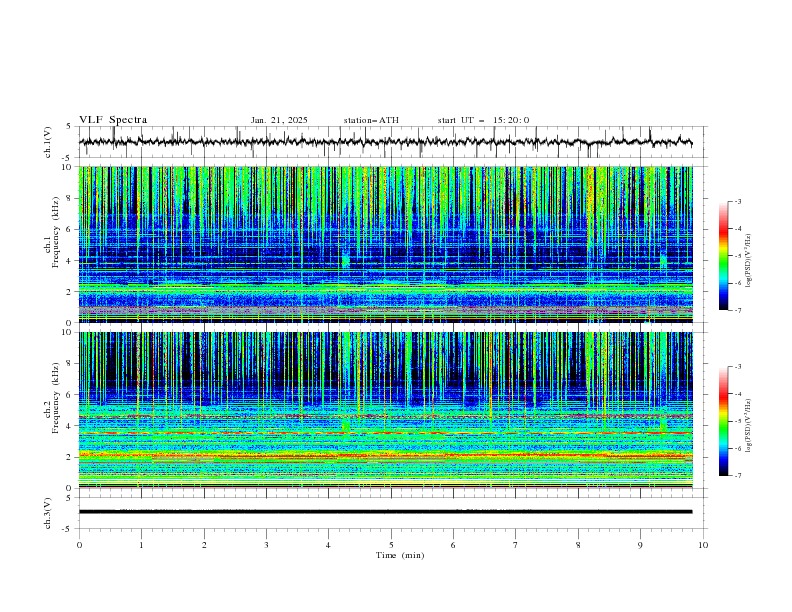Click the "ch.3(V)" waveform axis label

click(48, 513)
